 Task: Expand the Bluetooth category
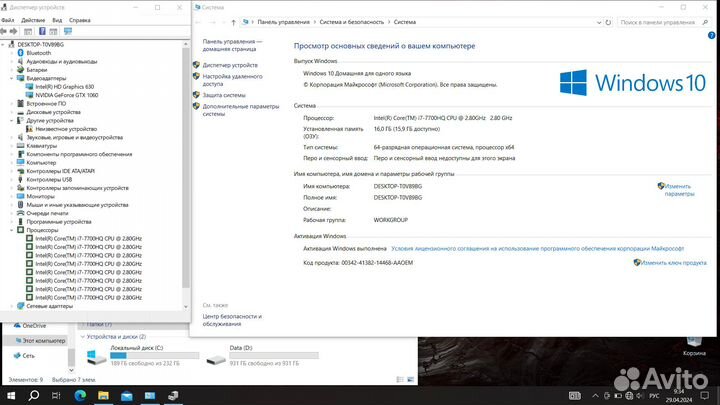12,53
